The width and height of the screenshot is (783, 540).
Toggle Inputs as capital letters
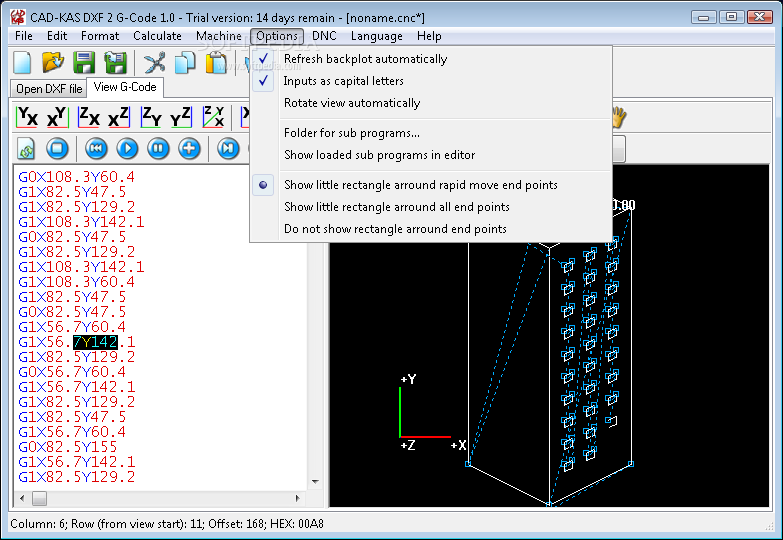[431, 81]
